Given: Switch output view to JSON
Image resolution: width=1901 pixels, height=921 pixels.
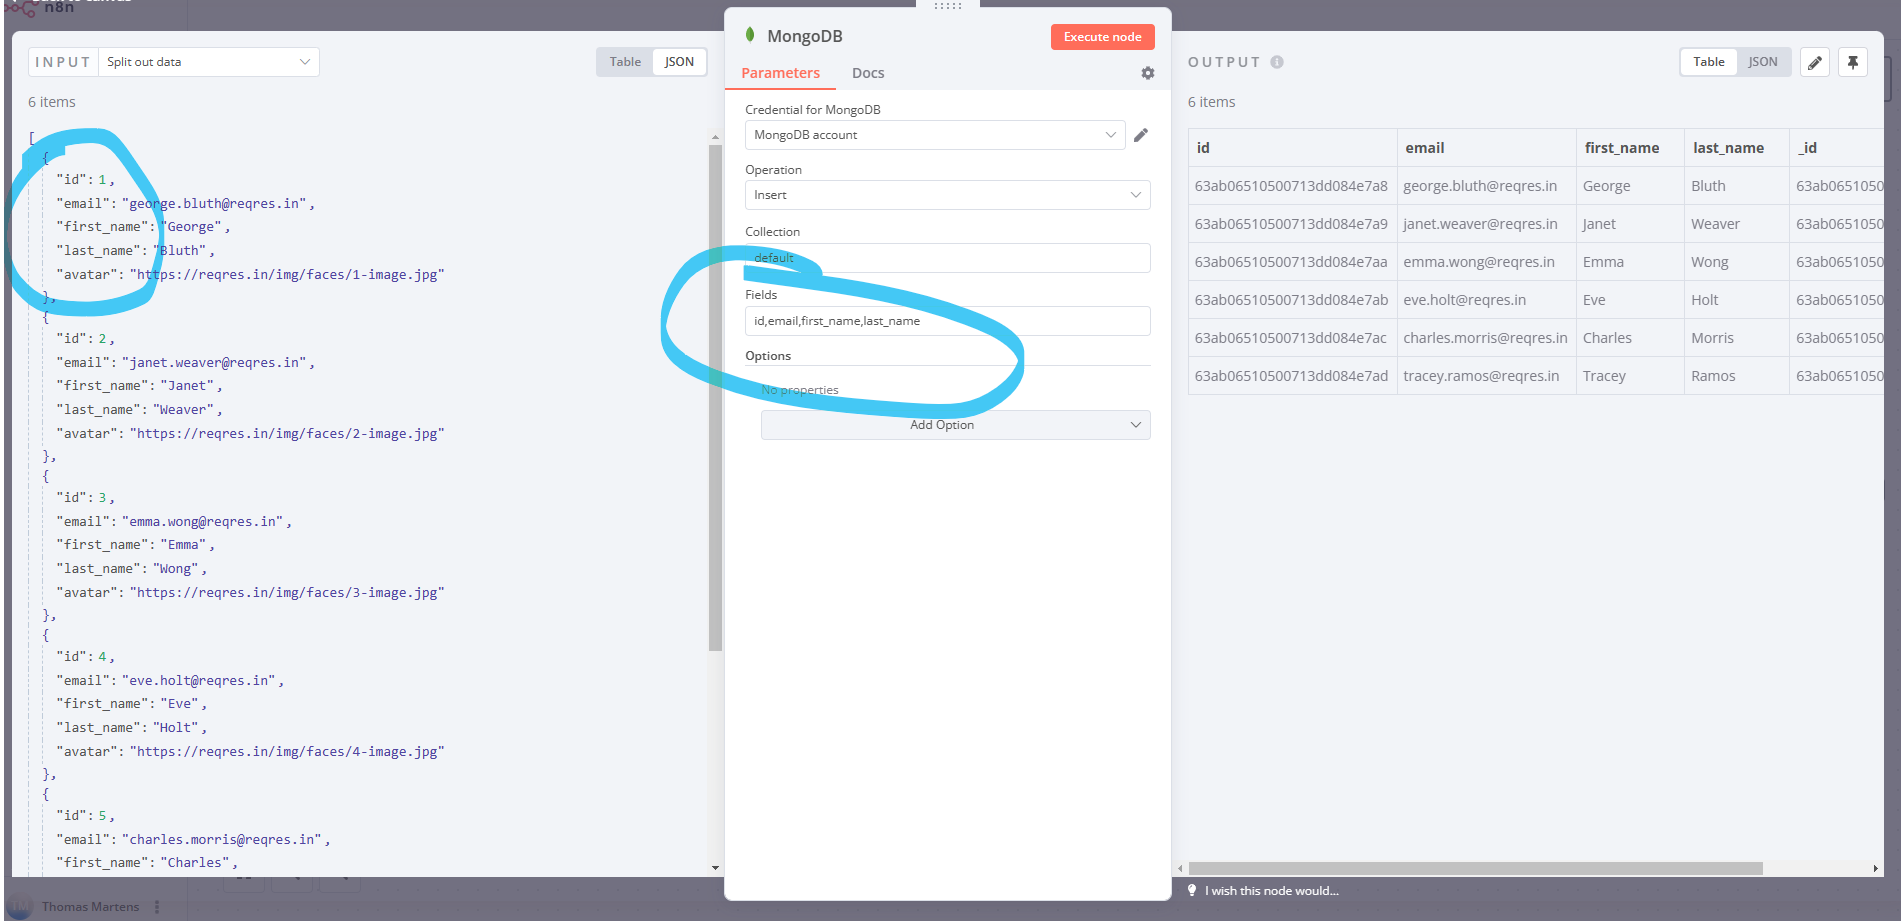Looking at the screenshot, I should tap(1763, 62).
